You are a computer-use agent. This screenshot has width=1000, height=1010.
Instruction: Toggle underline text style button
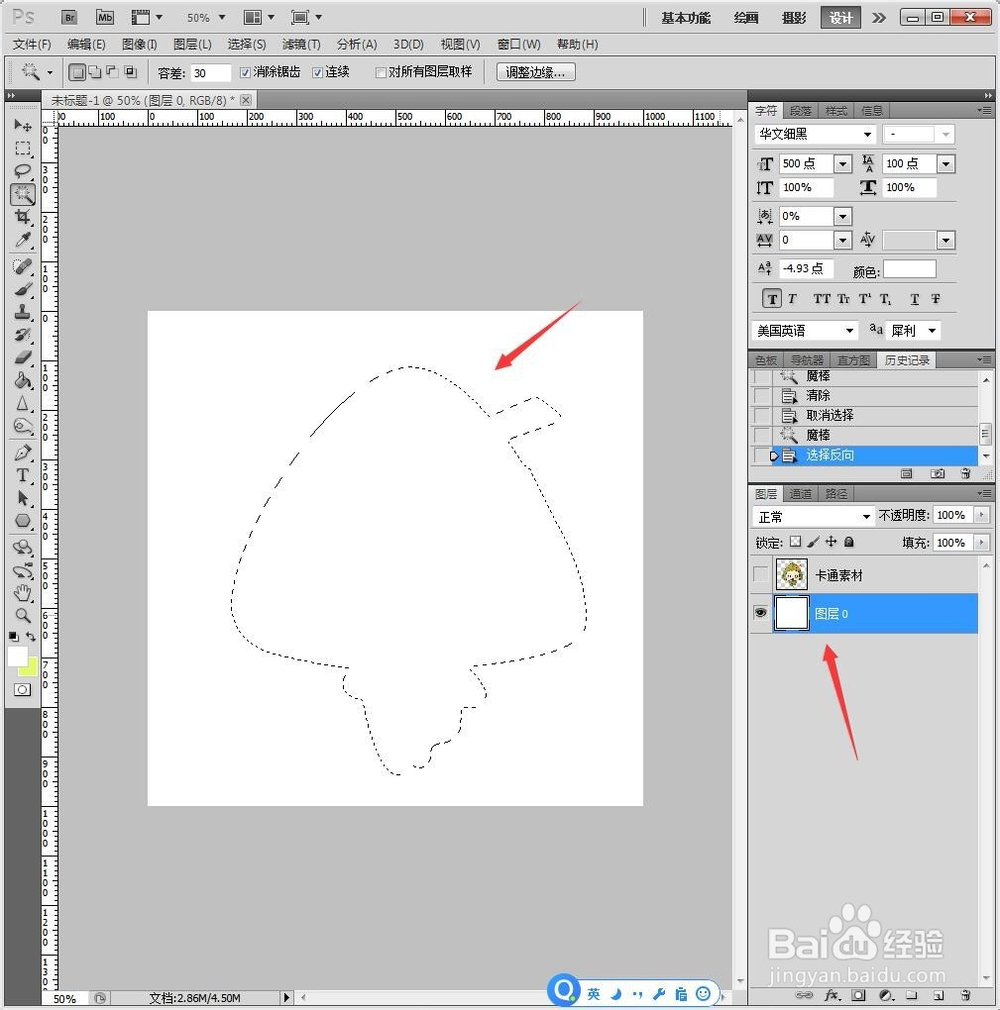tap(914, 299)
